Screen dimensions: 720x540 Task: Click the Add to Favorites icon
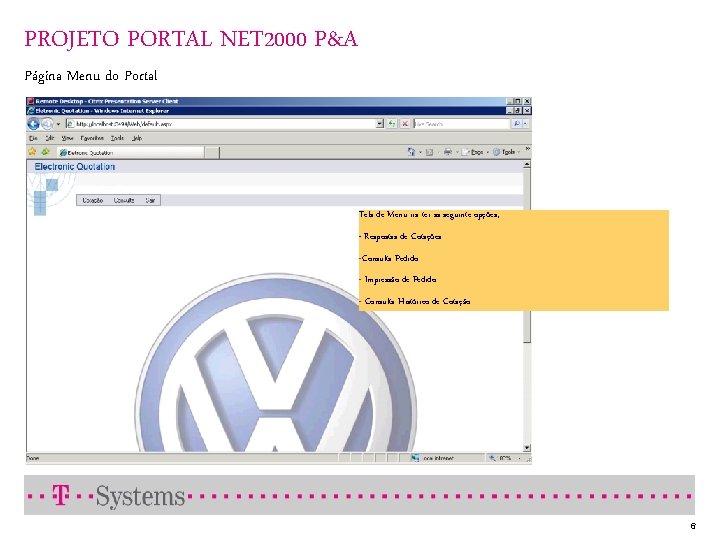coord(45,152)
